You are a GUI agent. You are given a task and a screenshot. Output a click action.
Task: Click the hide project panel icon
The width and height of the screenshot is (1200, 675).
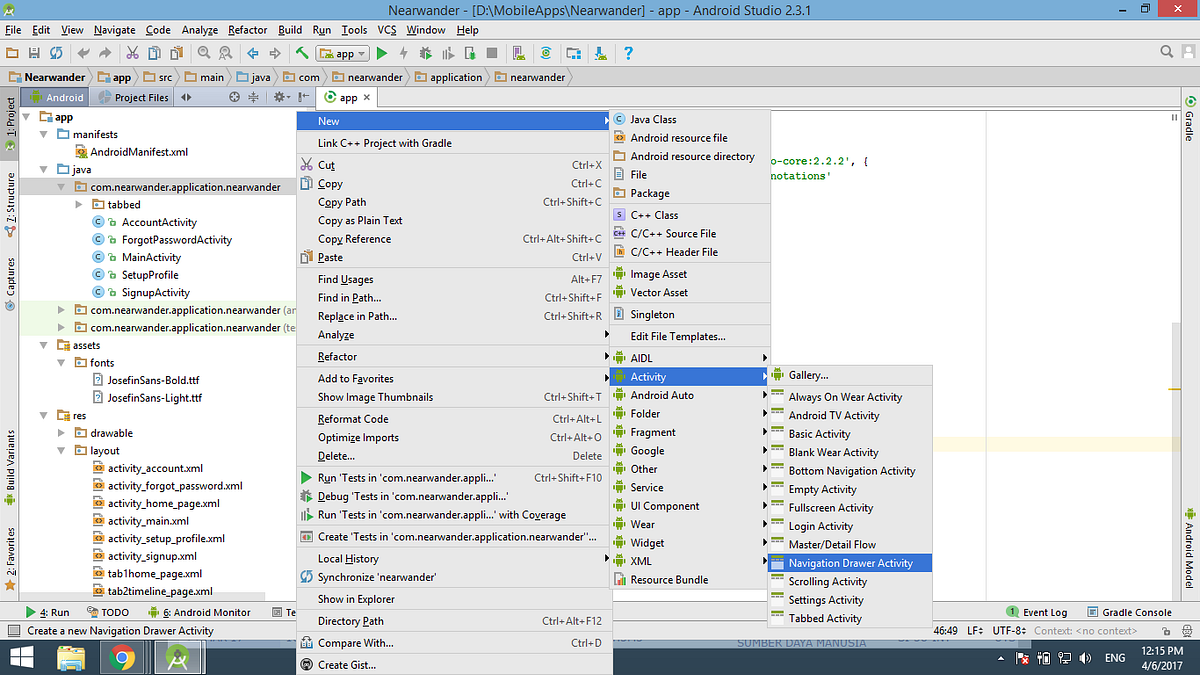303,97
